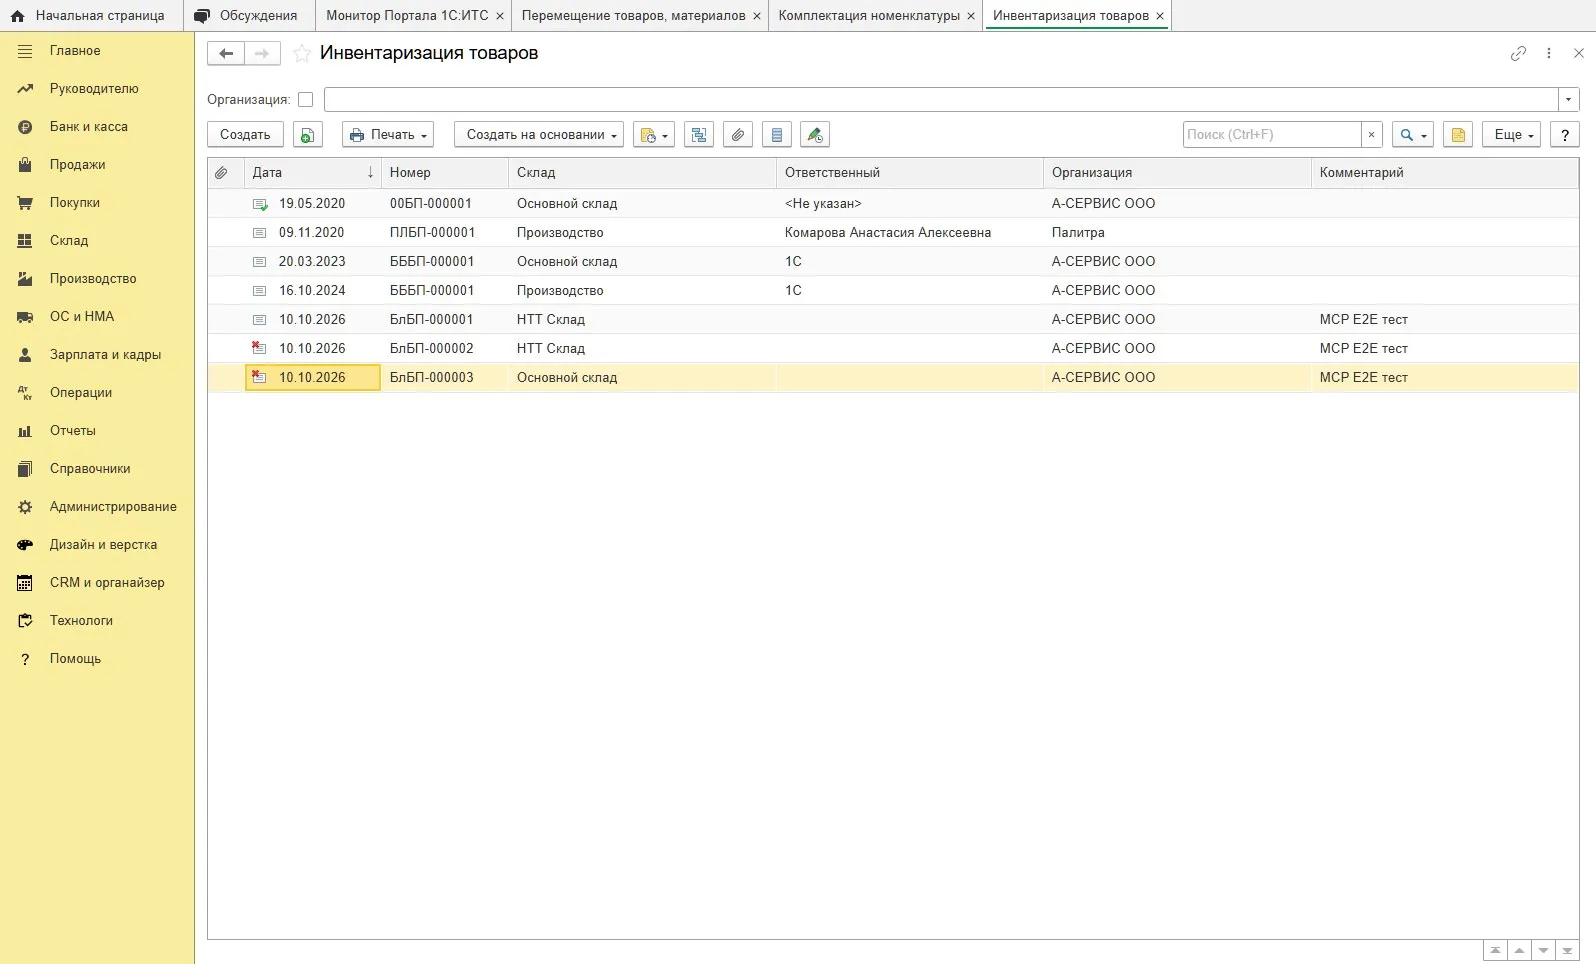Click the copy document icon next to Создать
The image size is (1596, 964).
pyautogui.click(x=308, y=135)
